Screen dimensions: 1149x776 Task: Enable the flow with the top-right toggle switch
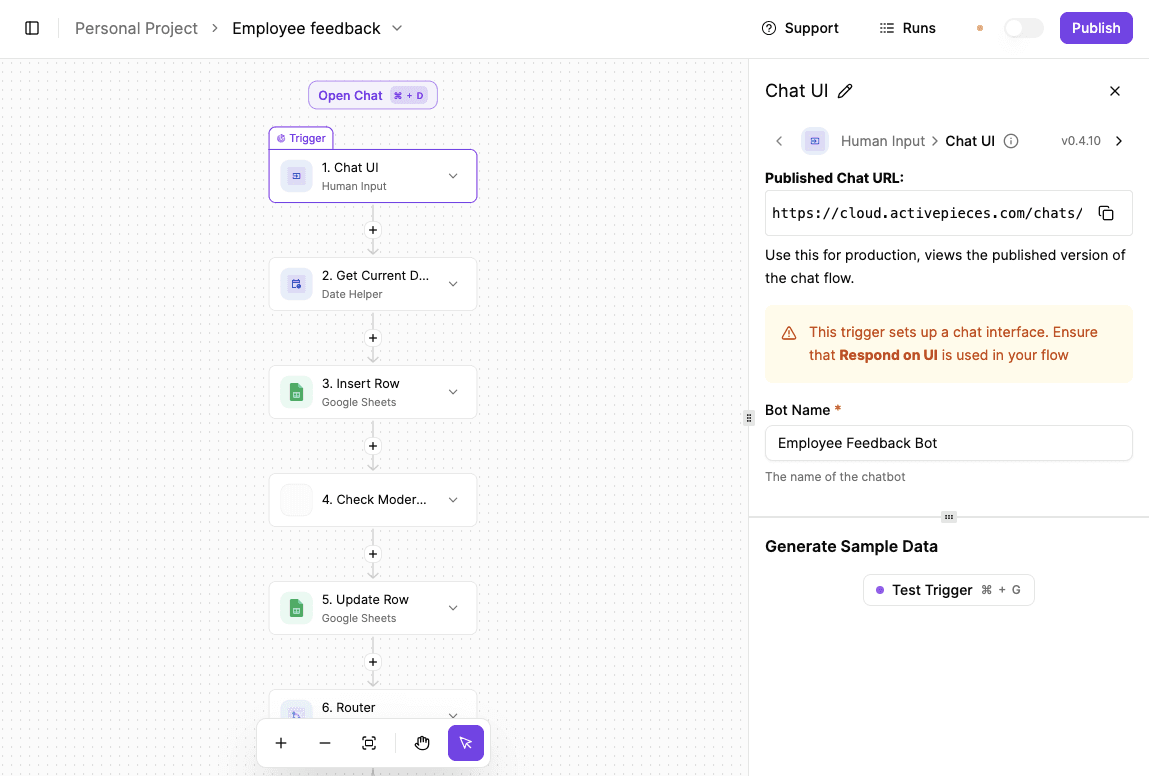[x=1023, y=28]
